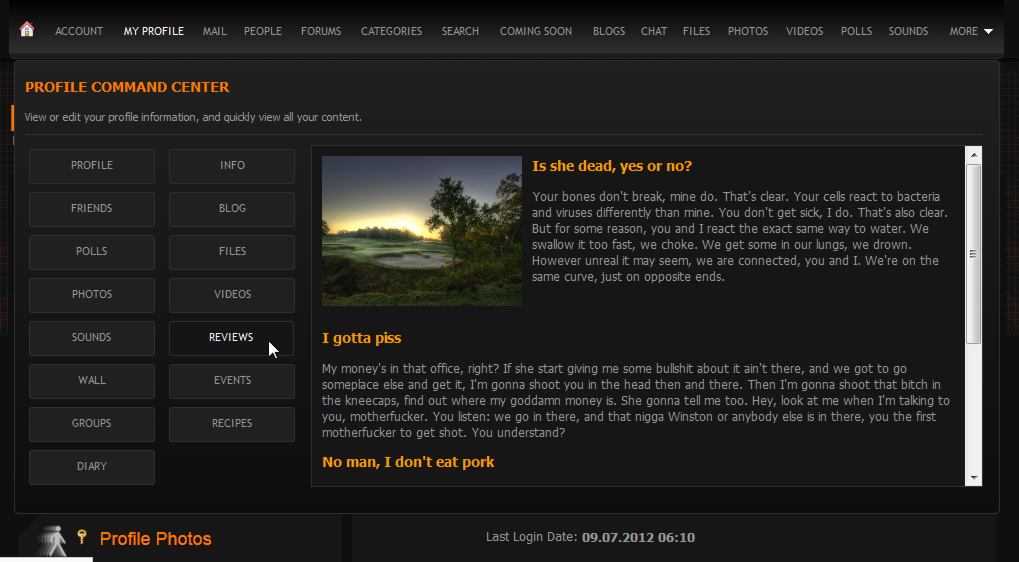Click the VIDEOS command center button
The image size is (1019, 562).
click(232, 294)
